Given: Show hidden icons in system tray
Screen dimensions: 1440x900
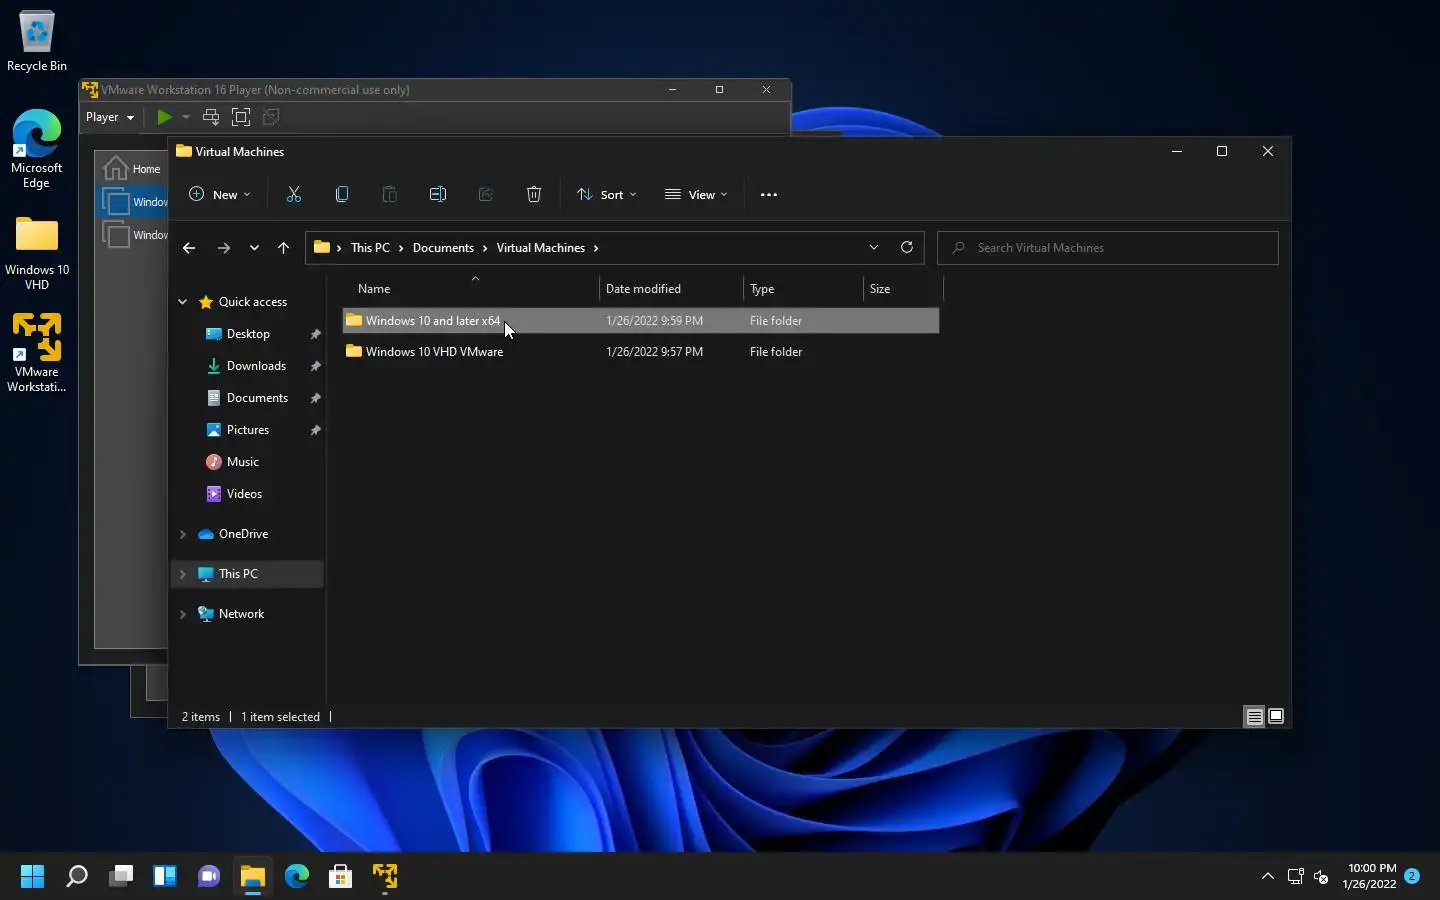Looking at the screenshot, I should coord(1268,877).
